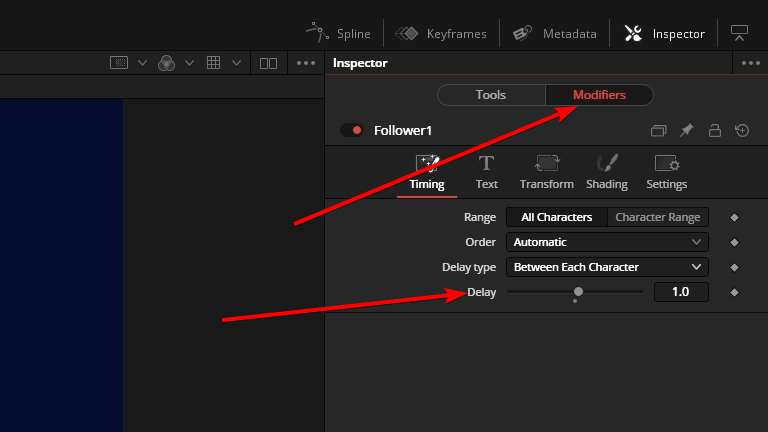Select Character Range option

pos(657,217)
